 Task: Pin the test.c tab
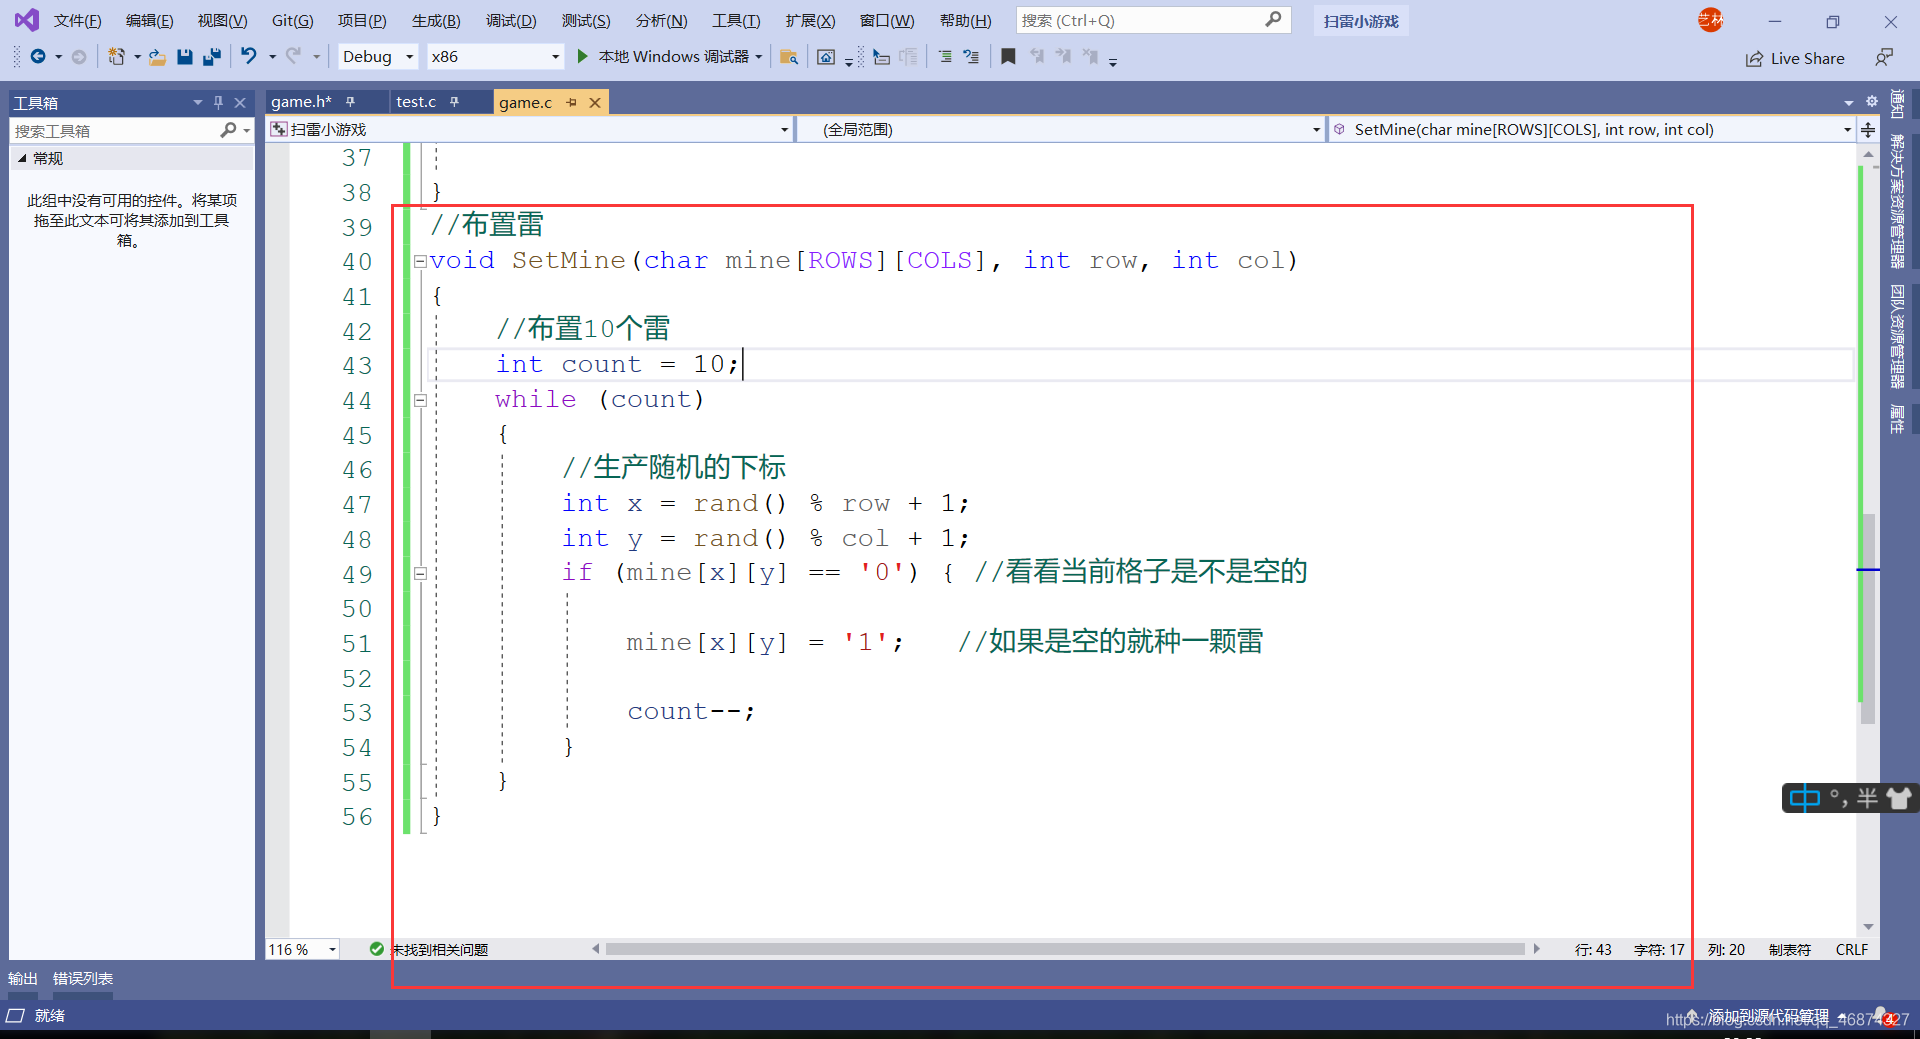pos(454,102)
